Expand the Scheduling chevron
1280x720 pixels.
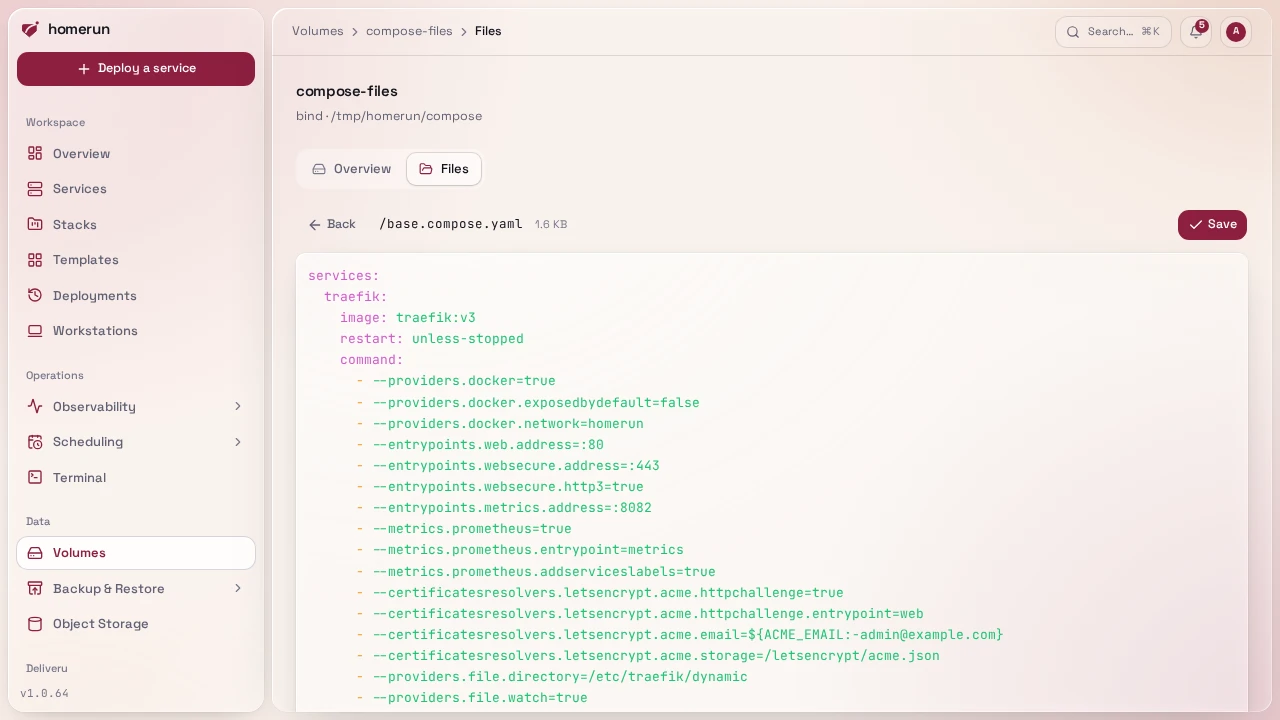(x=238, y=442)
